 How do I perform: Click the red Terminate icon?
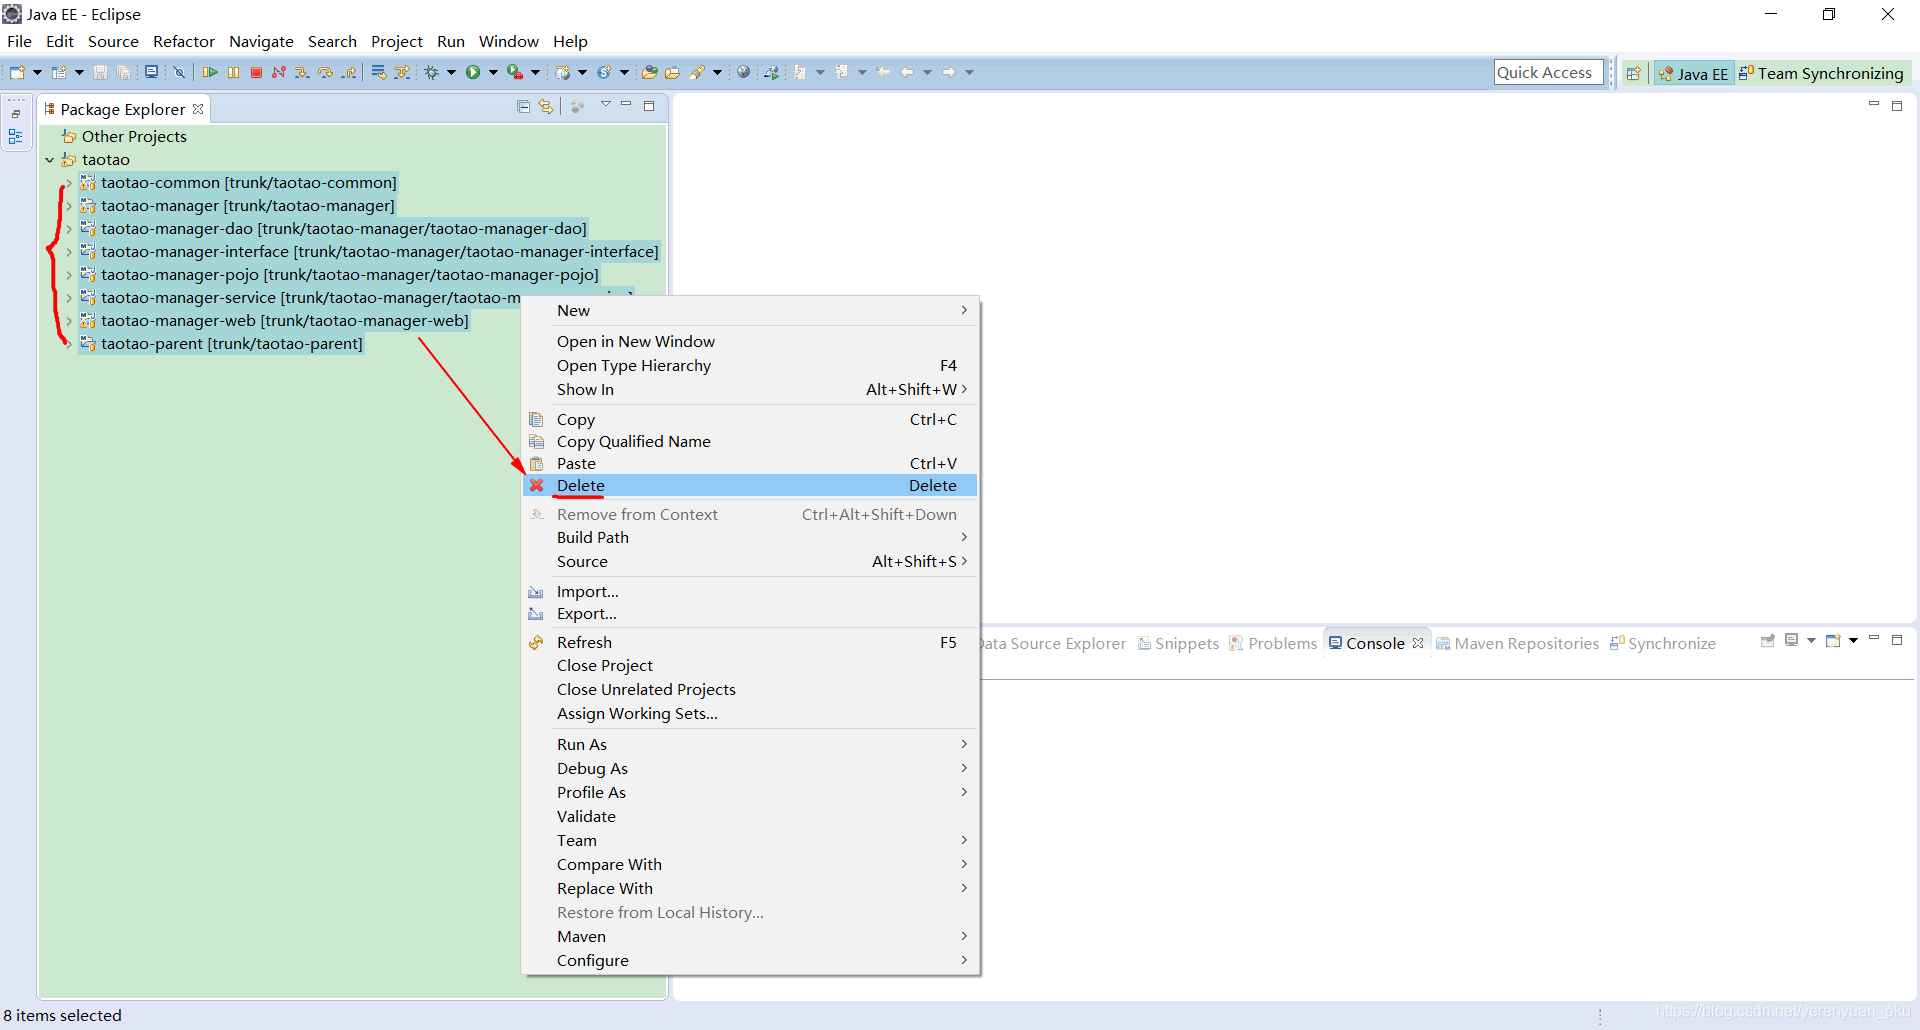coord(256,72)
